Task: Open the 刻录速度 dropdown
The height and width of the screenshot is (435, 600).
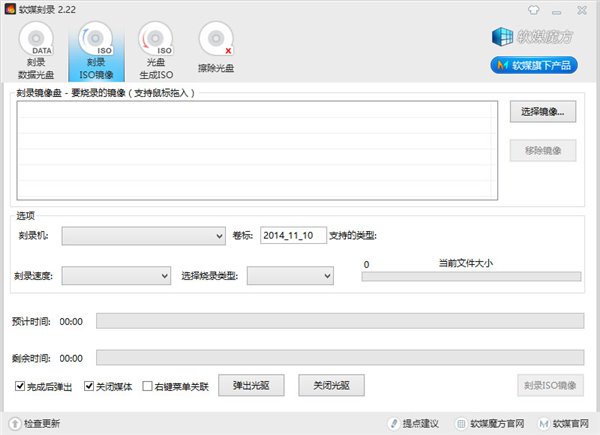Action: pos(116,275)
